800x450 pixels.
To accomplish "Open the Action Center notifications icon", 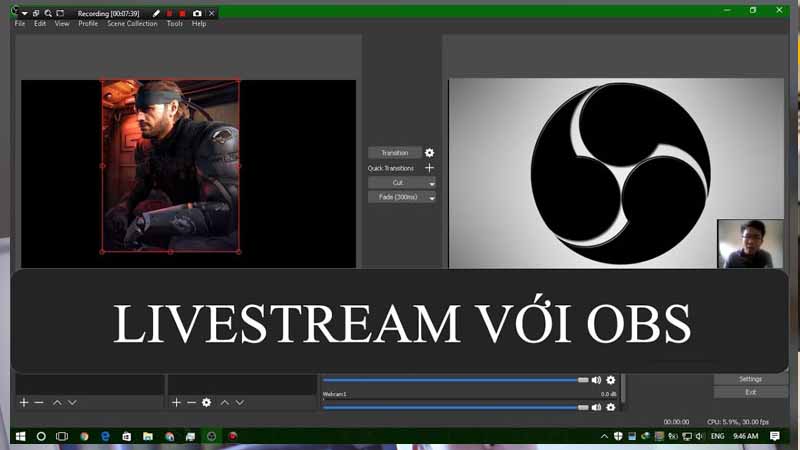I will pos(775,436).
